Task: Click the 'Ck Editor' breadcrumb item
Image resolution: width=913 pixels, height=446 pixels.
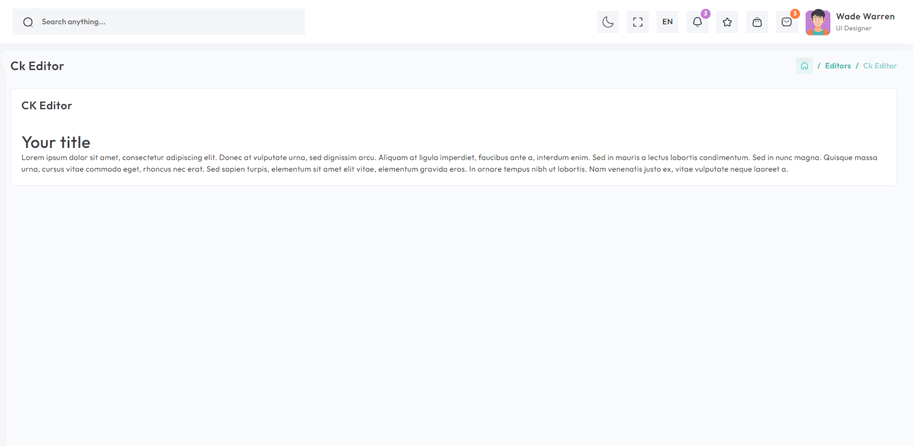Action: [879, 66]
